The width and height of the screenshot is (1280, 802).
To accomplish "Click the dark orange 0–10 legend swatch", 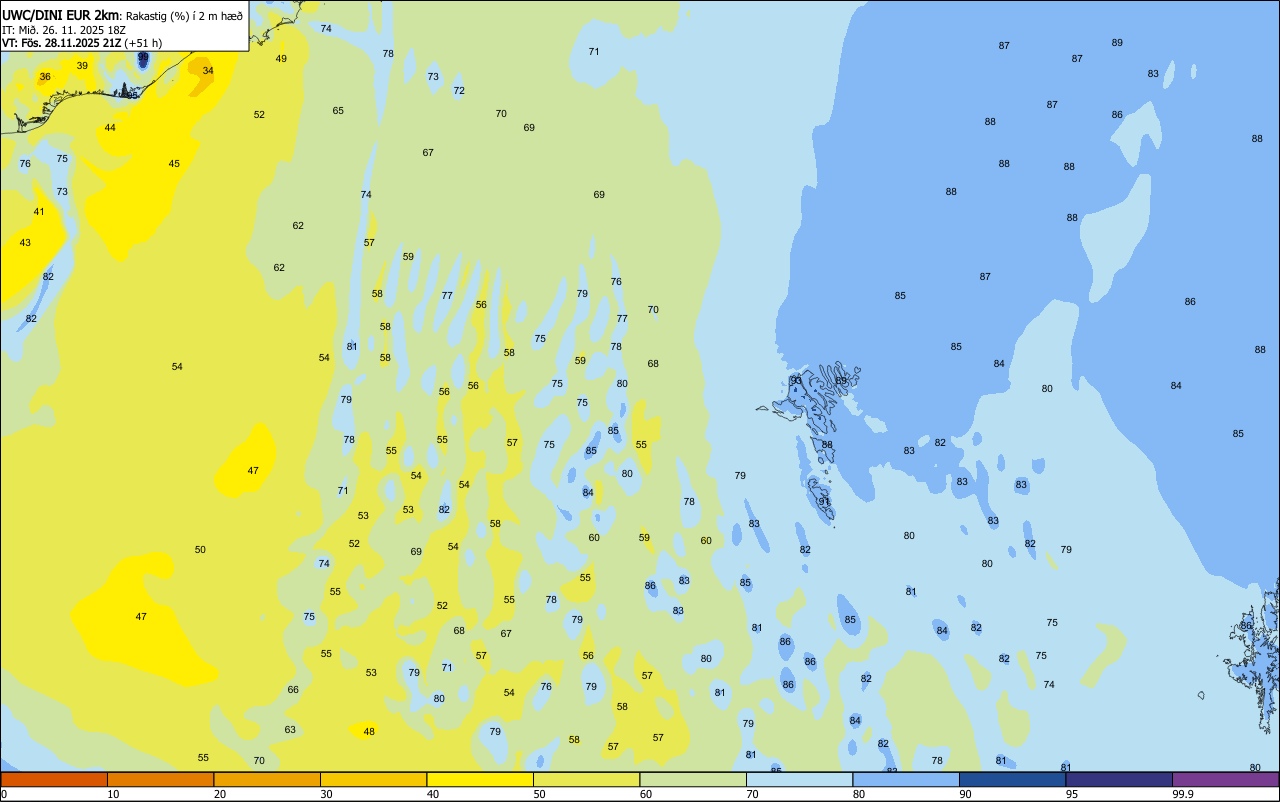I will (54, 779).
